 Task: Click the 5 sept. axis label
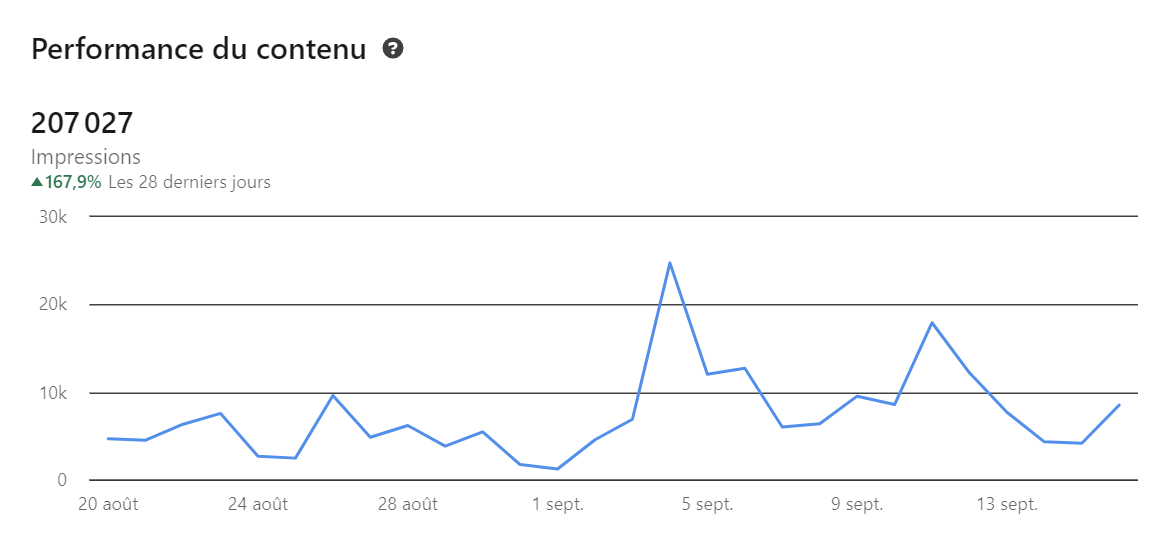(x=708, y=505)
